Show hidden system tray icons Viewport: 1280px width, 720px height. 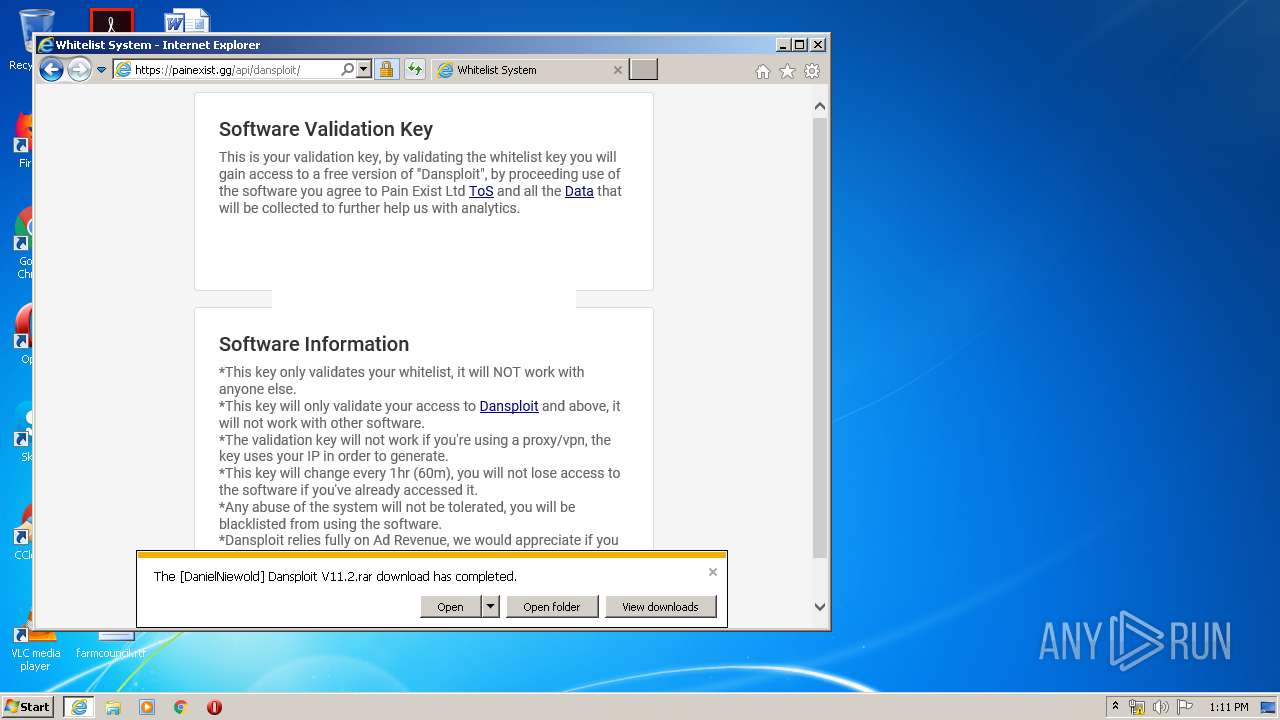[x=1116, y=707]
